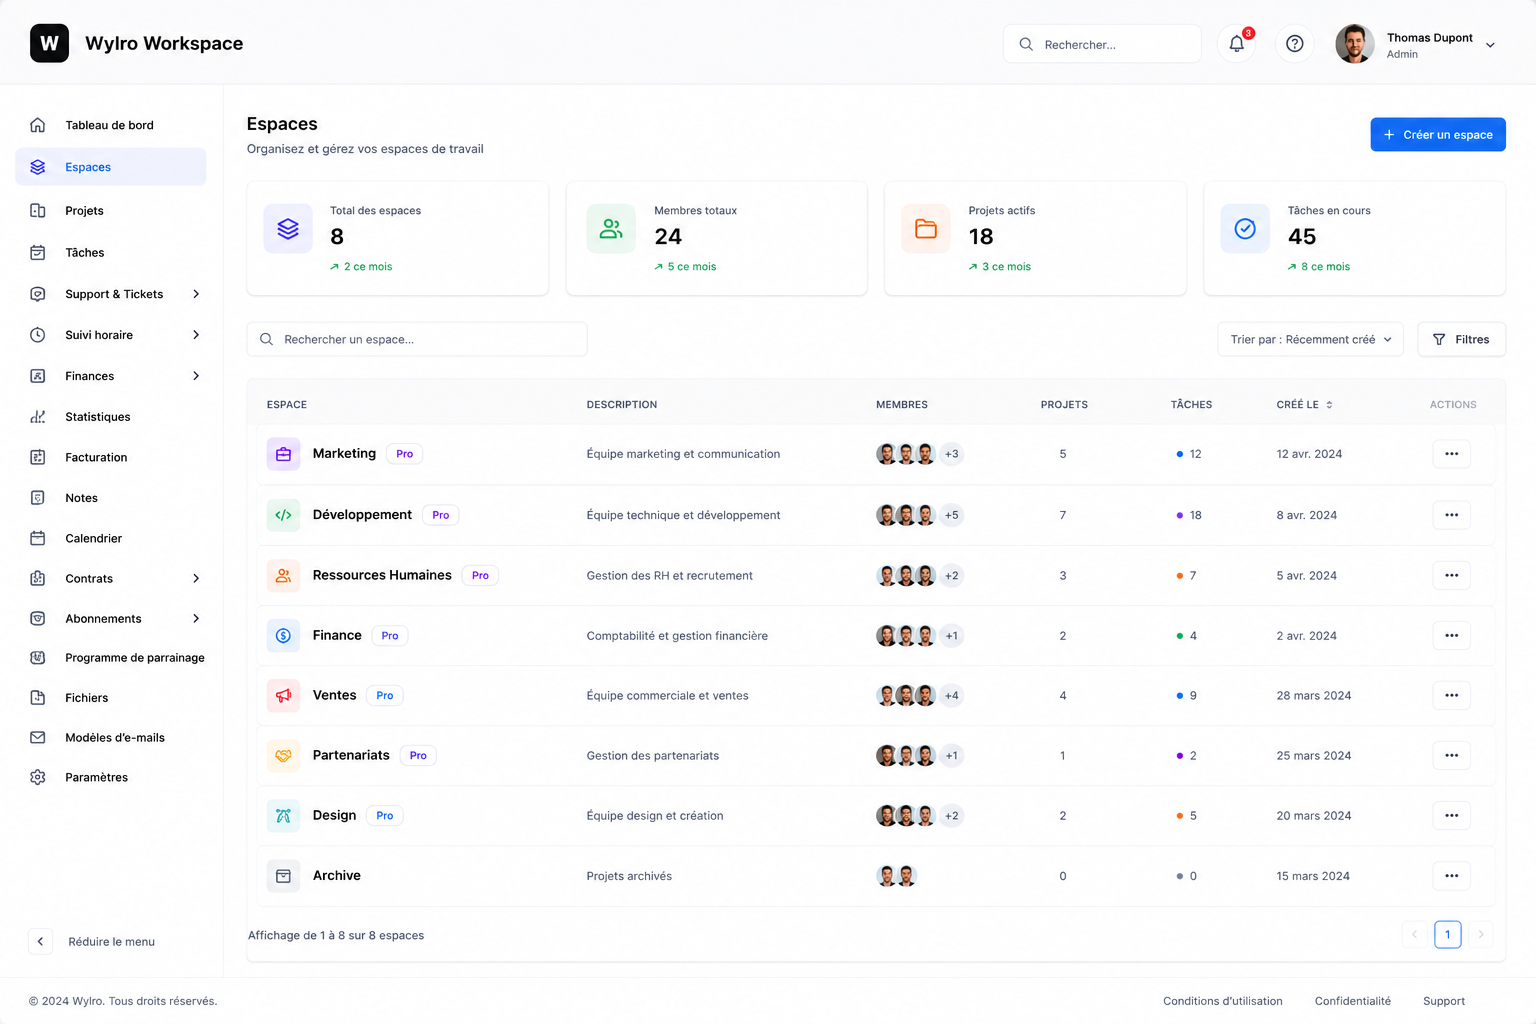Open actions menu for Ventes row

[x=1451, y=695]
